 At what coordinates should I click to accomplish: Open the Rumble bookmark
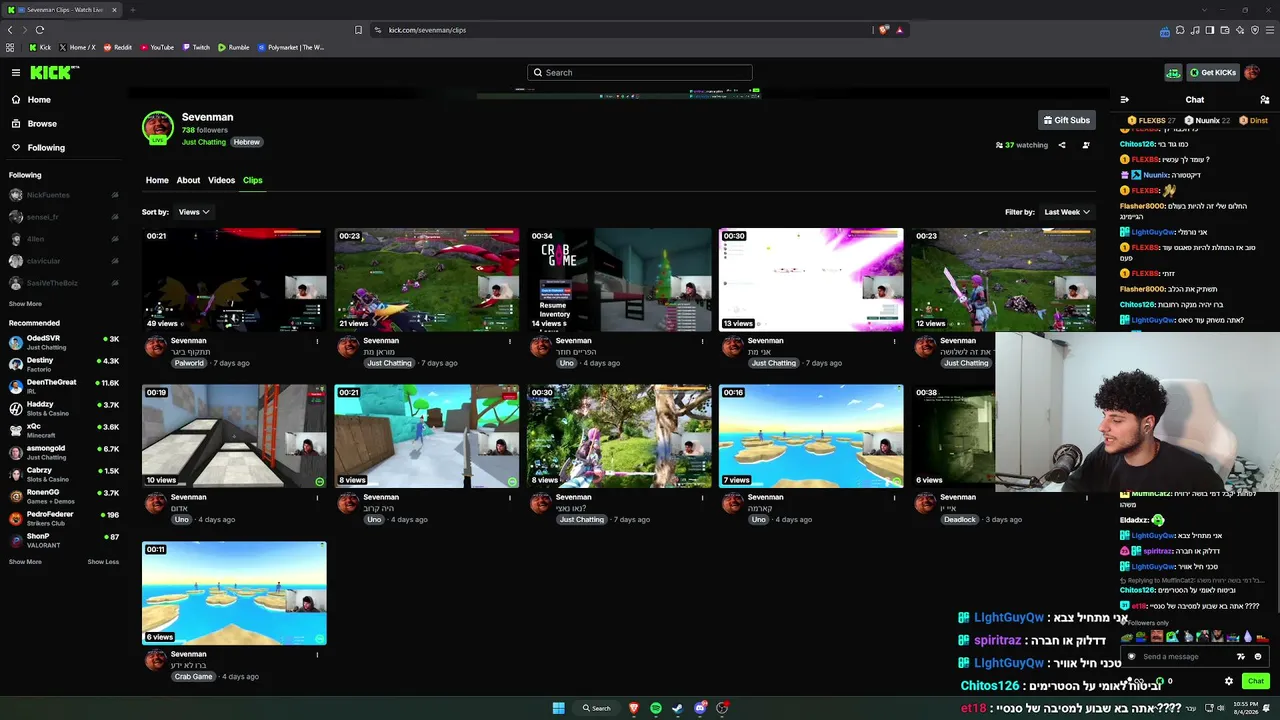233,47
